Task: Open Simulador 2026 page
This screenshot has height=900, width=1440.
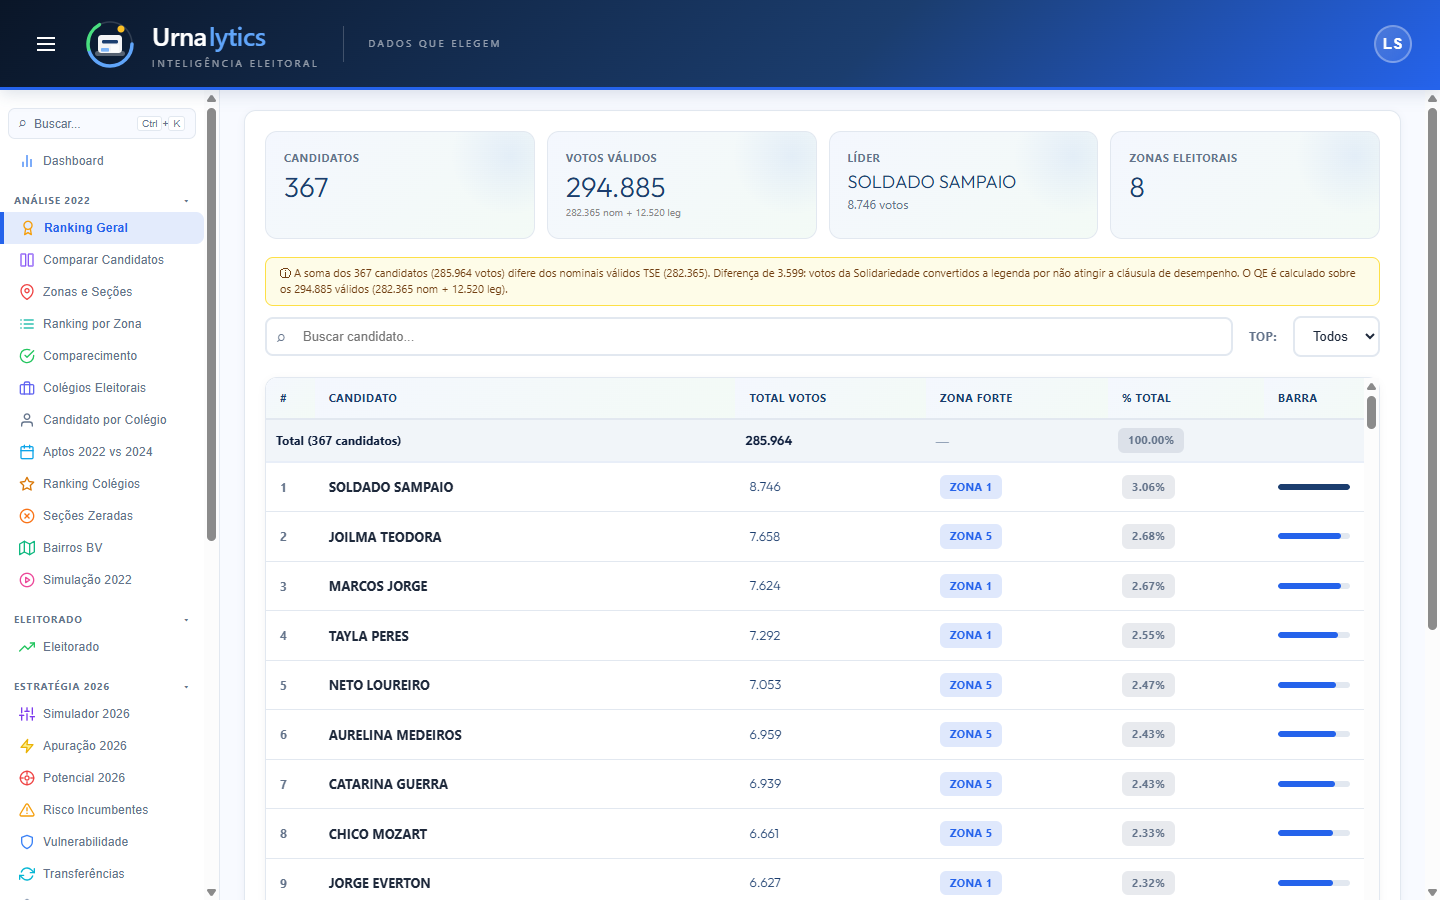Action: click(x=102, y=714)
